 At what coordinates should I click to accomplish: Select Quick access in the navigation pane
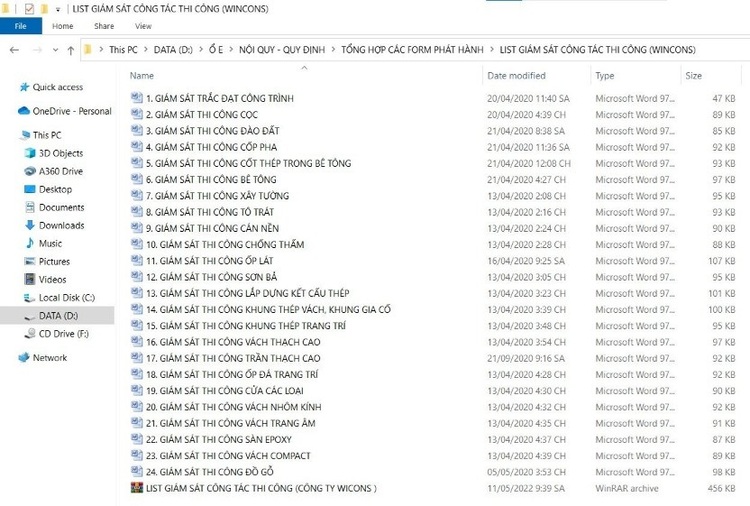pyautogui.click(x=58, y=87)
